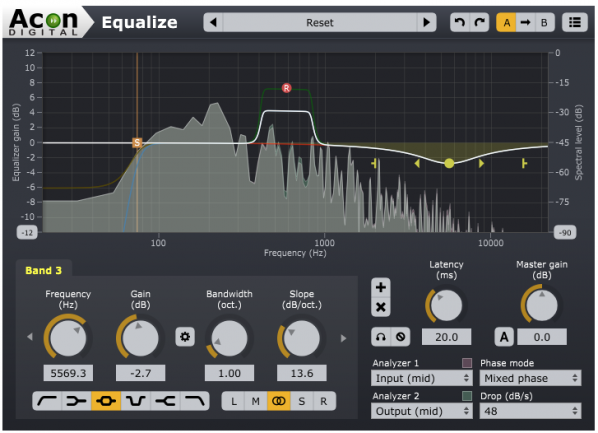598x433 pixels.
Task: Click the Acon Digital logo
Action: [43, 22]
